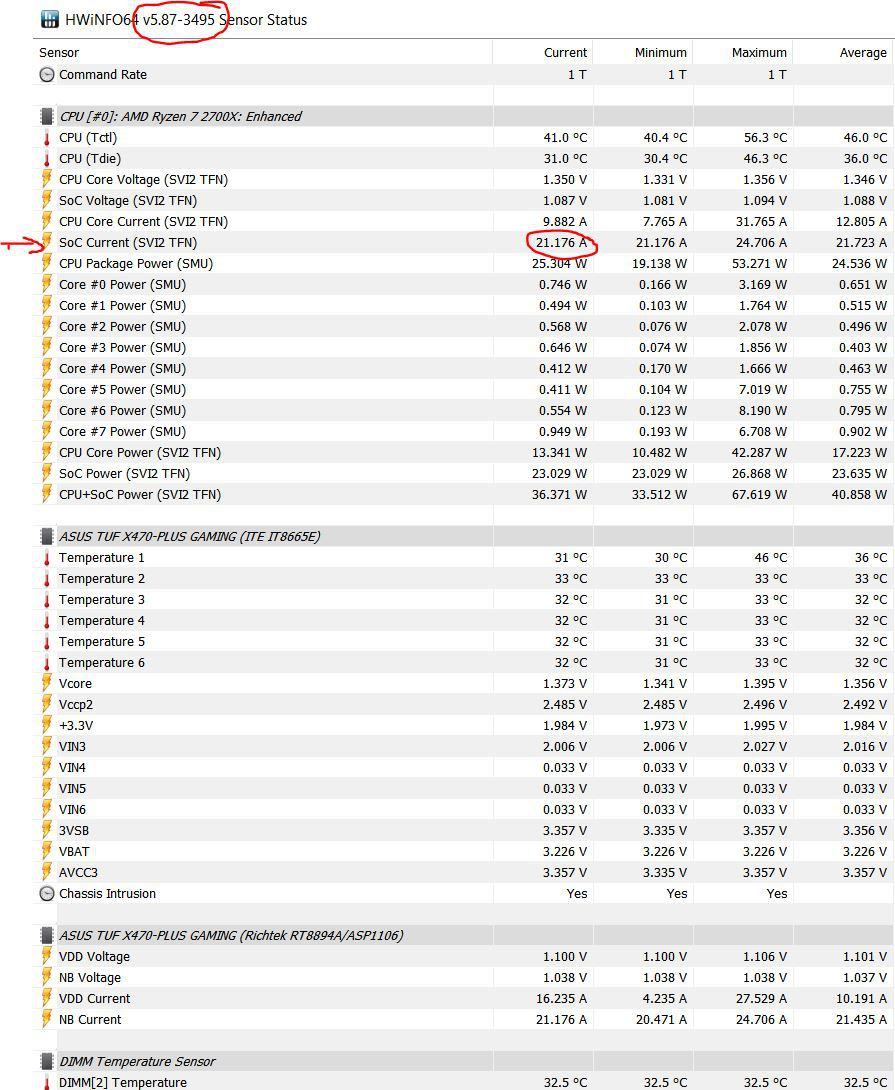Click the thermometer icon beside Temperature 4
This screenshot has height=1090, width=895.
47,621
